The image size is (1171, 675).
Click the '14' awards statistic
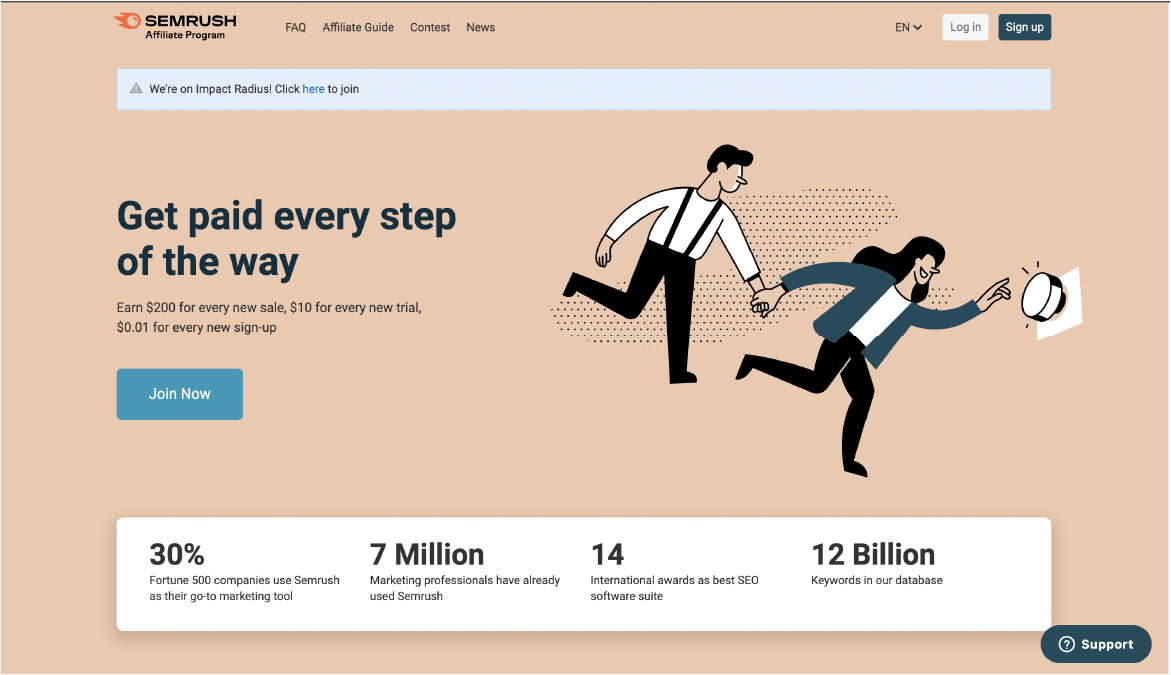[x=607, y=555]
